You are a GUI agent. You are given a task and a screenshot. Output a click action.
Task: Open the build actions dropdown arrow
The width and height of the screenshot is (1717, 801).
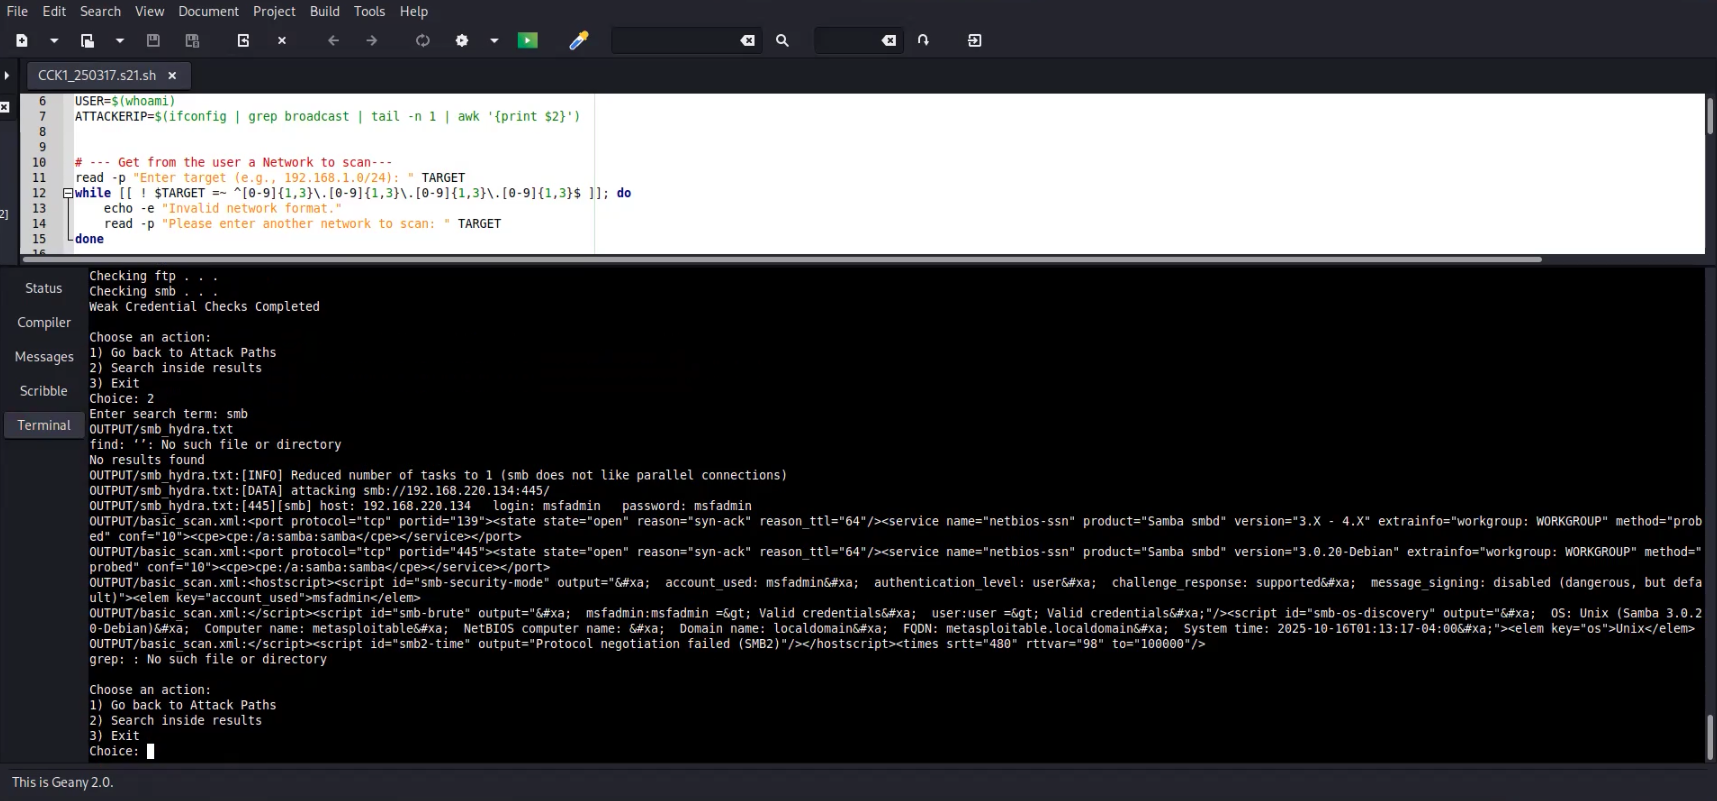494,41
